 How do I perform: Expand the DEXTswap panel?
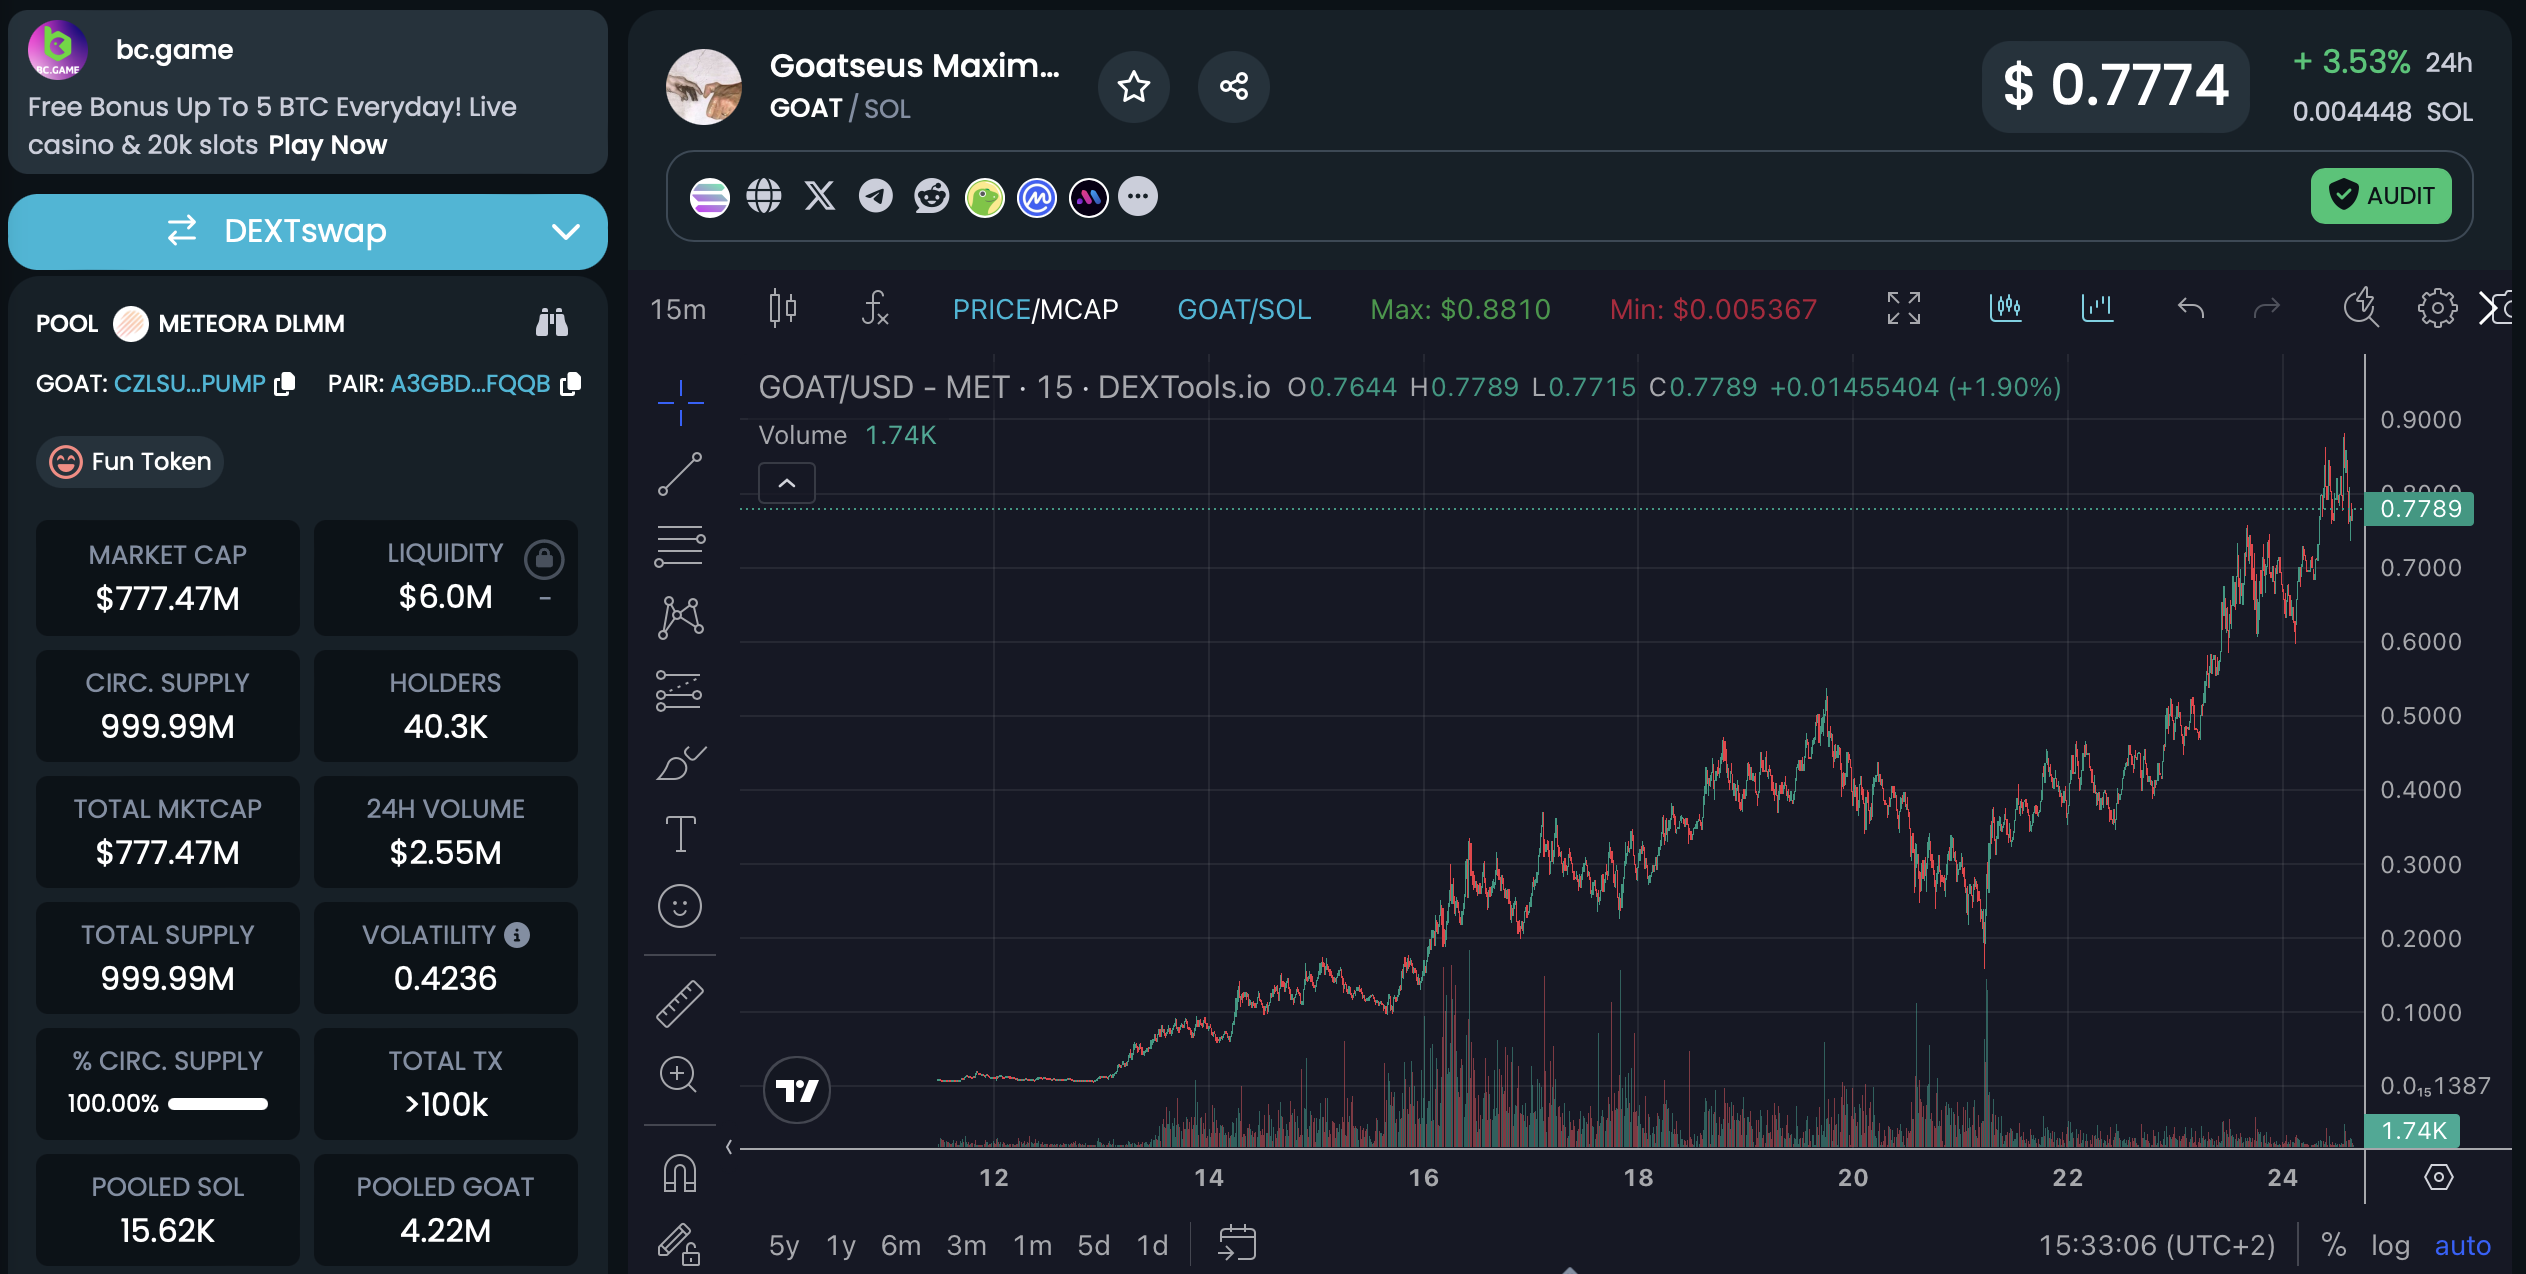point(308,231)
